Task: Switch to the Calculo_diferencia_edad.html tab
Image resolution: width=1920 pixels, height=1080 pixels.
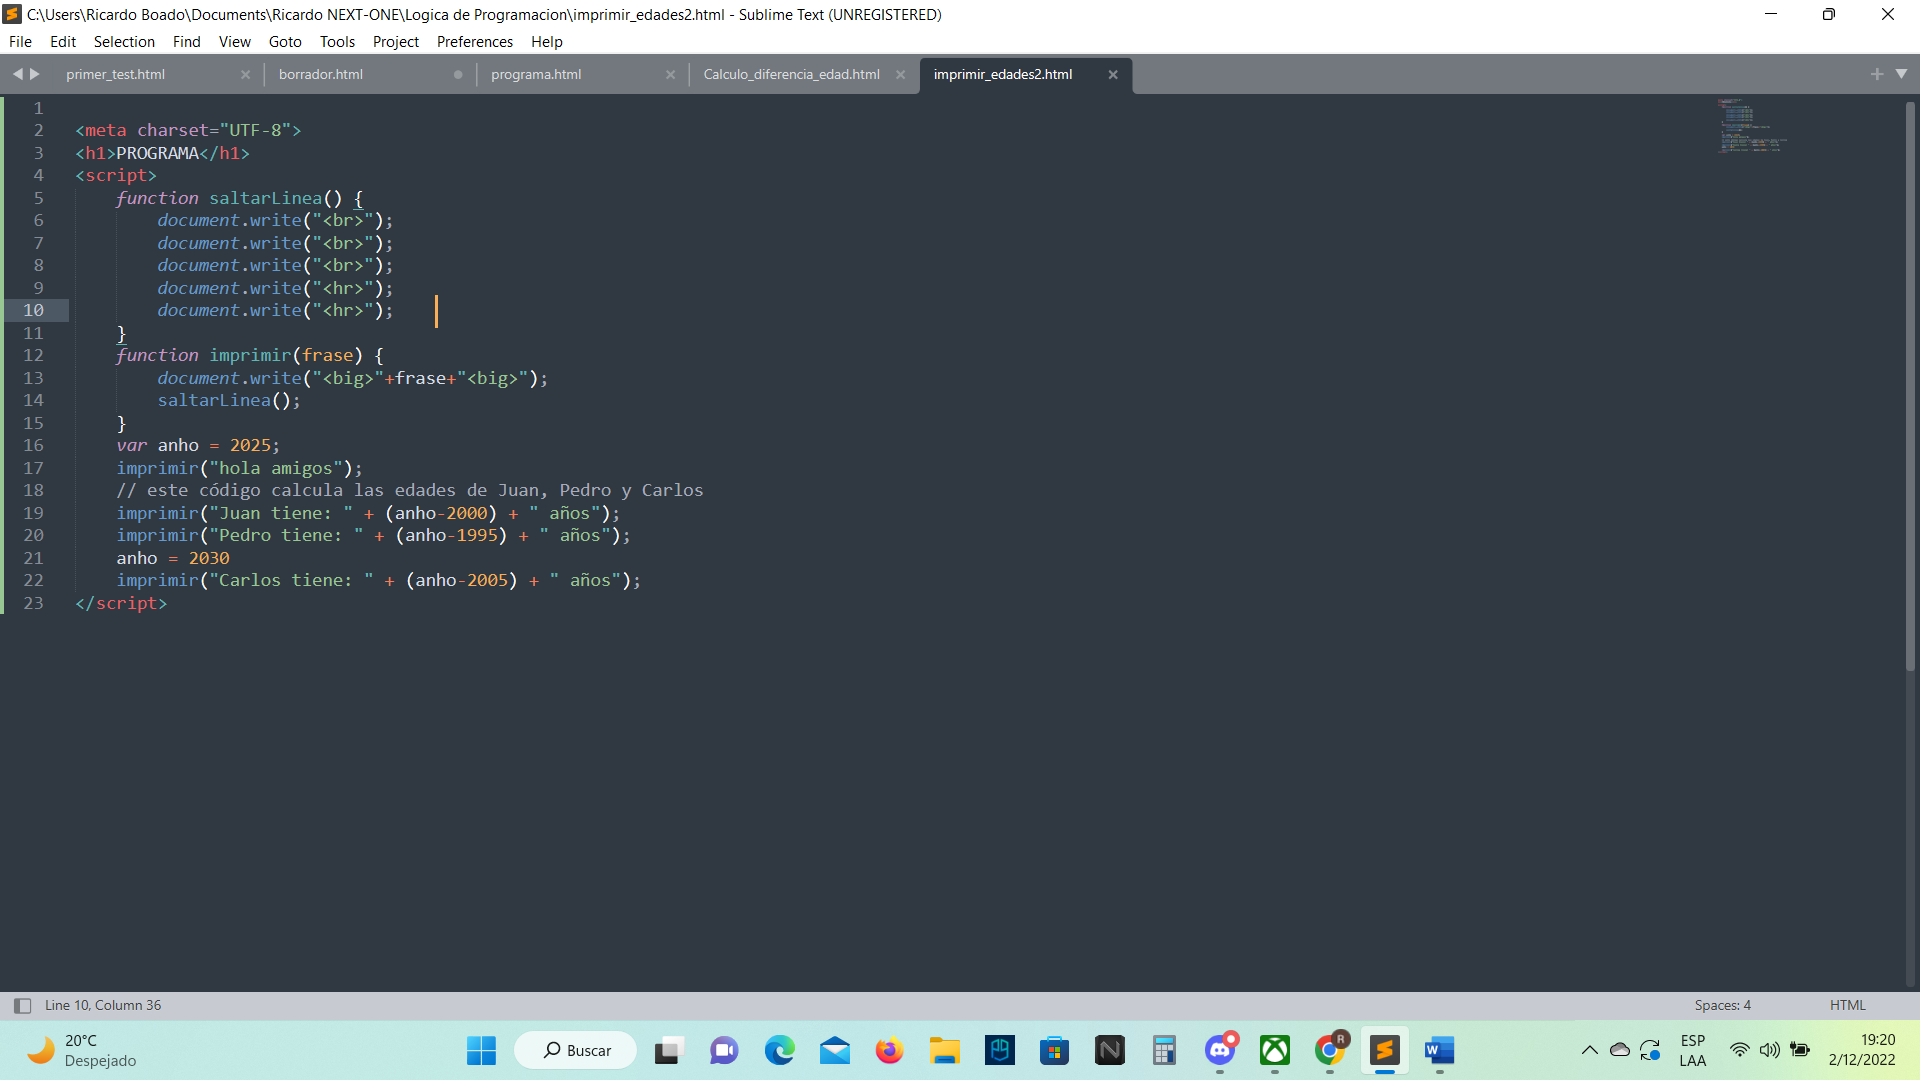Action: [x=792, y=74]
